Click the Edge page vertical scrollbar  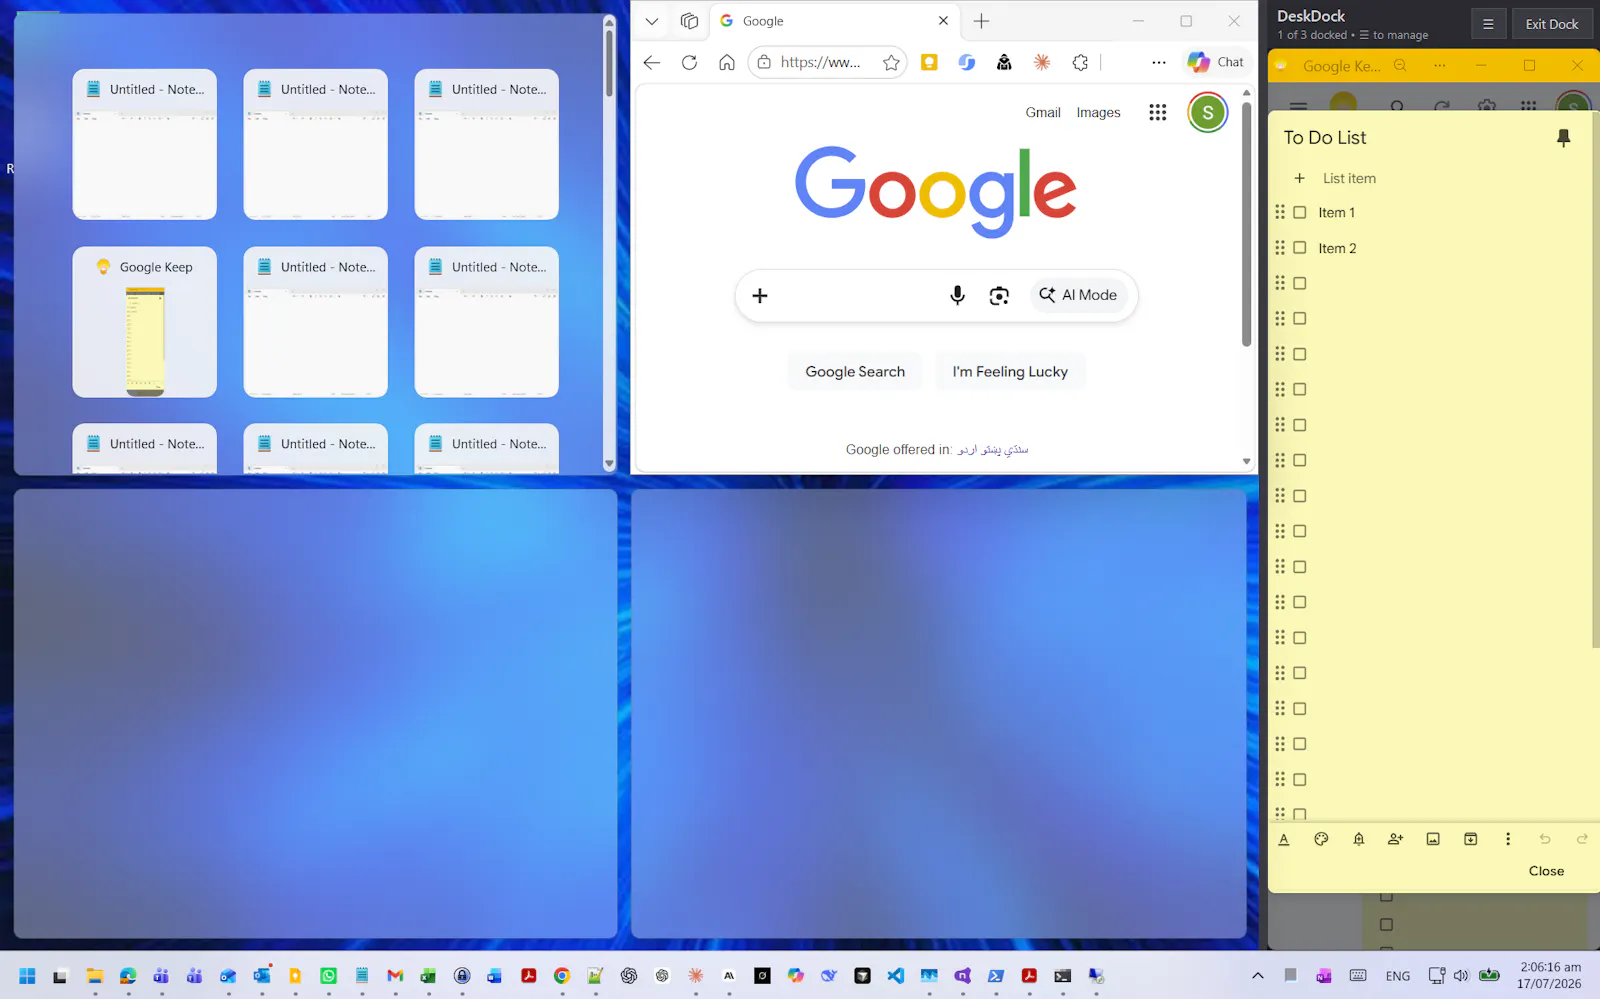click(x=1246, y=223)
